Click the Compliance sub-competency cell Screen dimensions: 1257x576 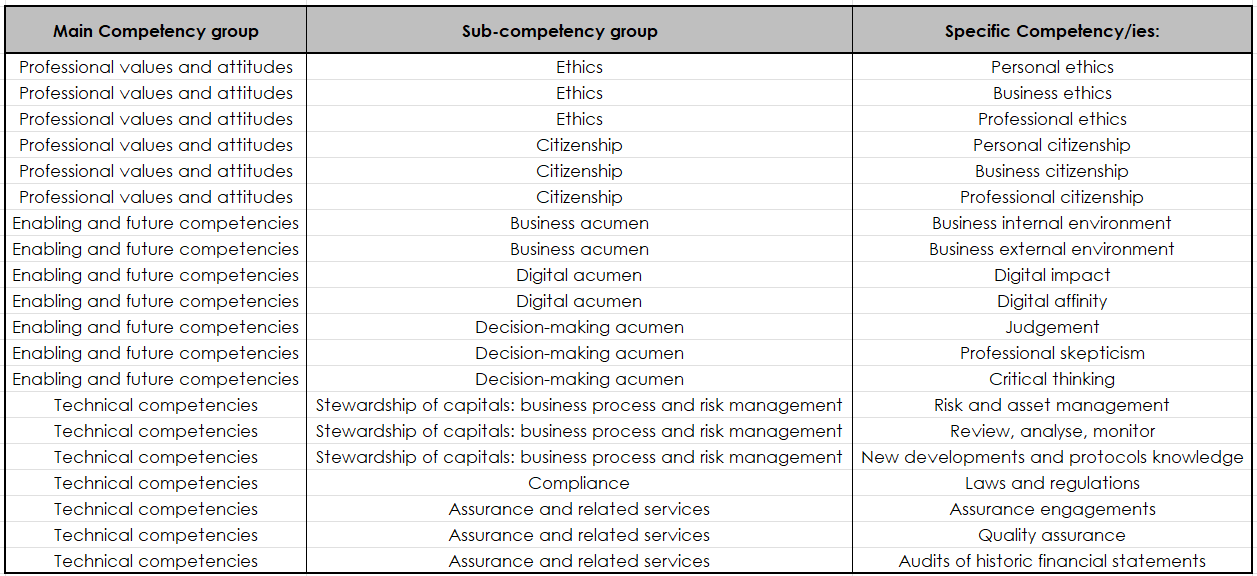click(579, 483)
